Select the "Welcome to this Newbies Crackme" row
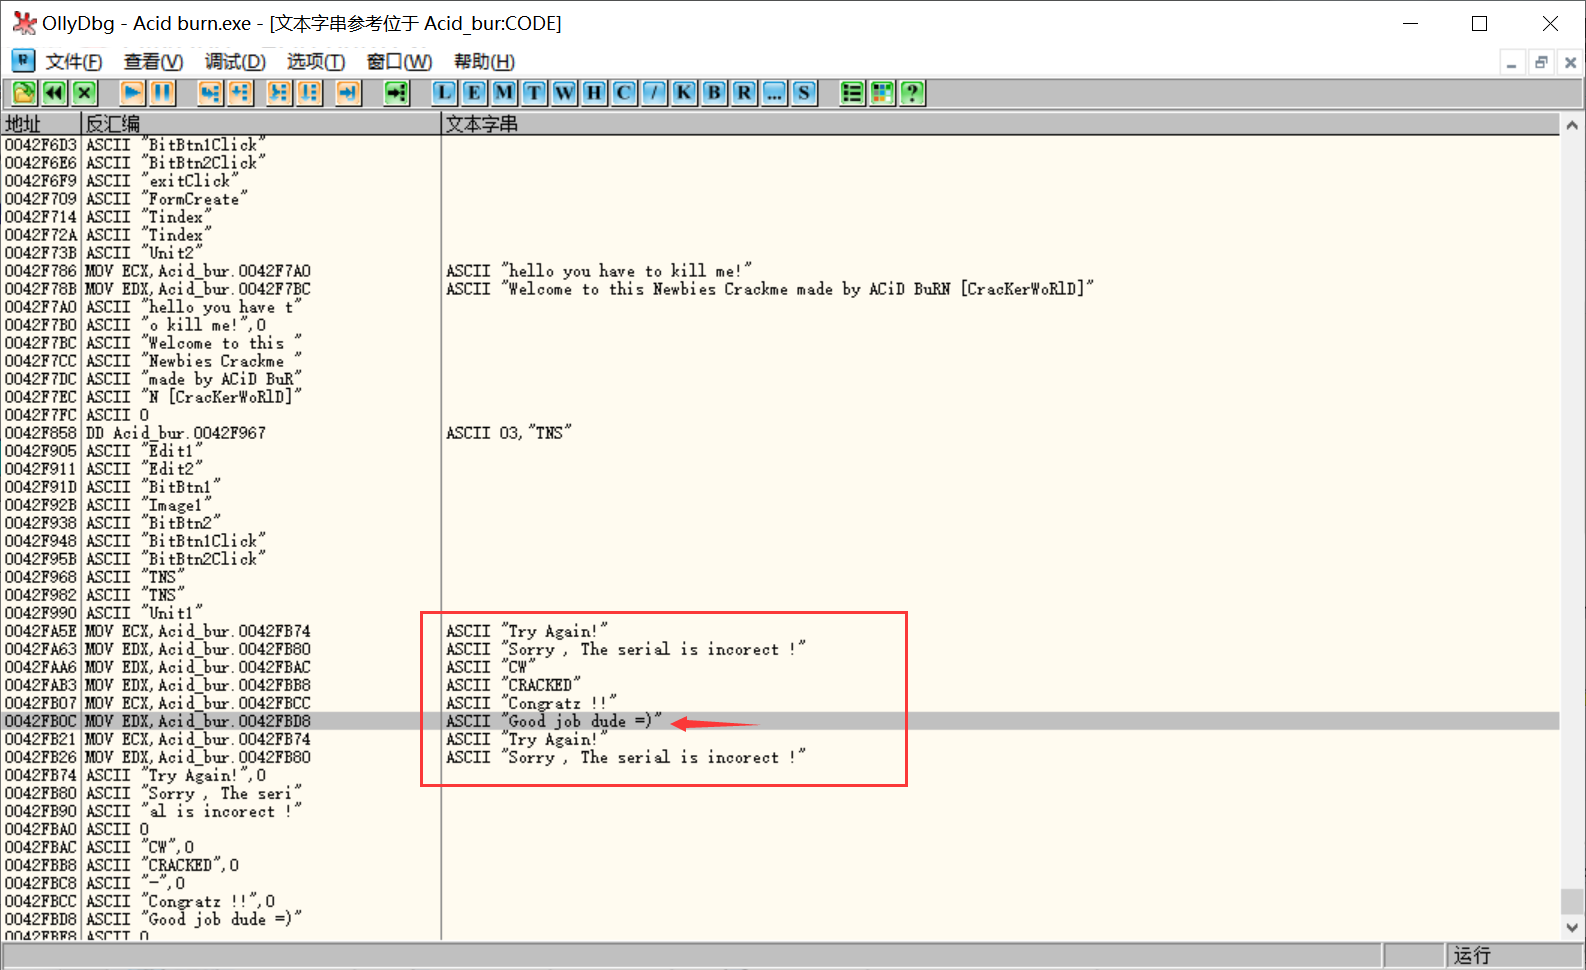 click(780, 289)
